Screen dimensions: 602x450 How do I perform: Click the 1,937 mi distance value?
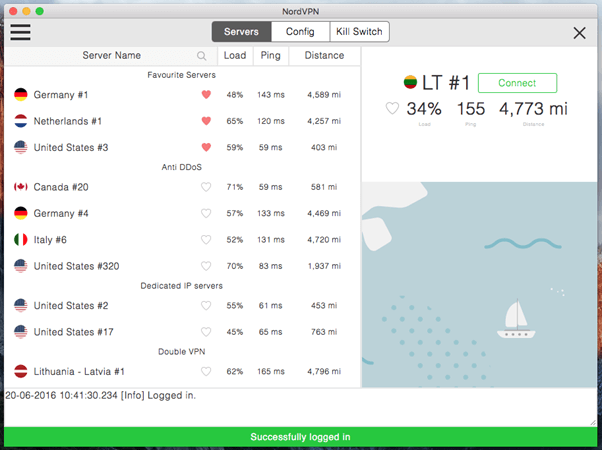tap(324, 266)
